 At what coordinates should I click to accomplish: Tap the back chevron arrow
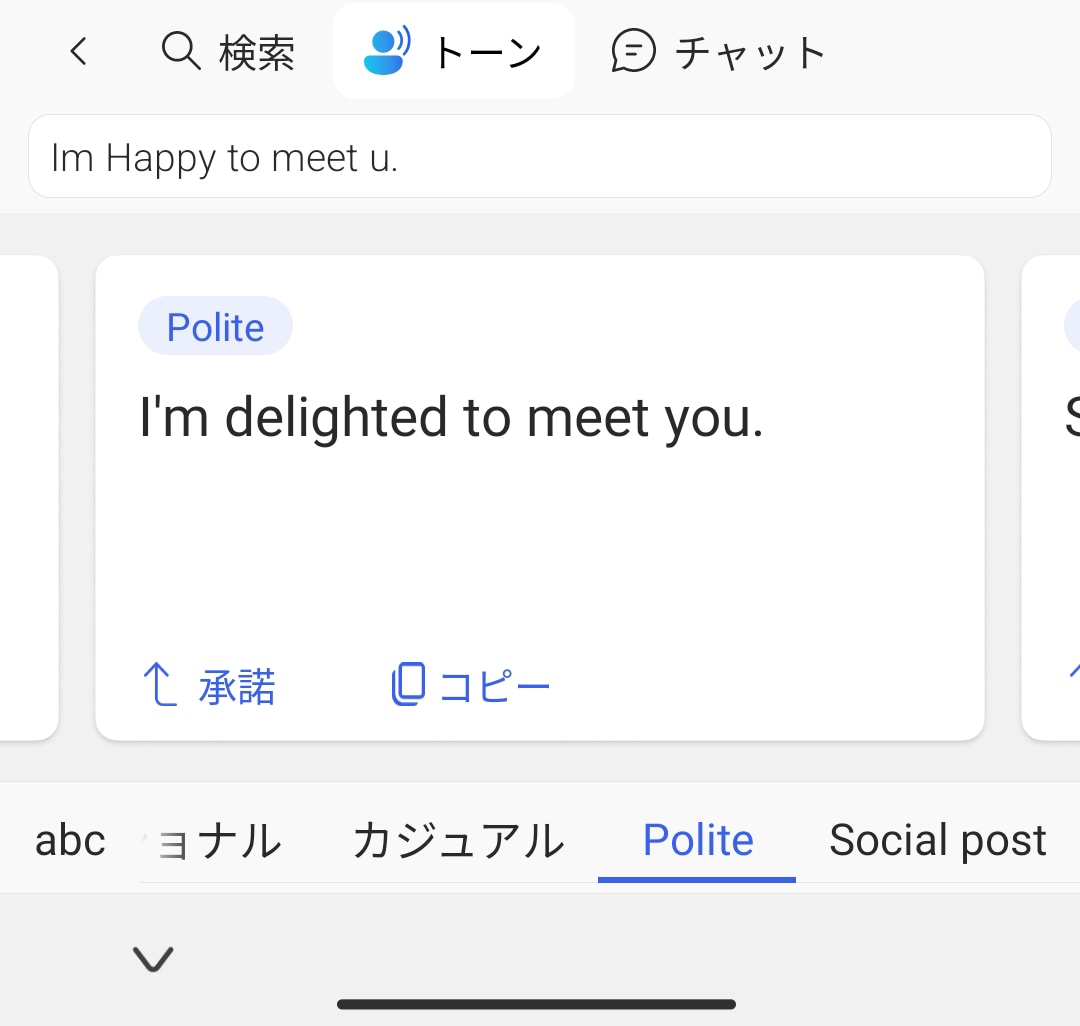(x=79, y=51)
